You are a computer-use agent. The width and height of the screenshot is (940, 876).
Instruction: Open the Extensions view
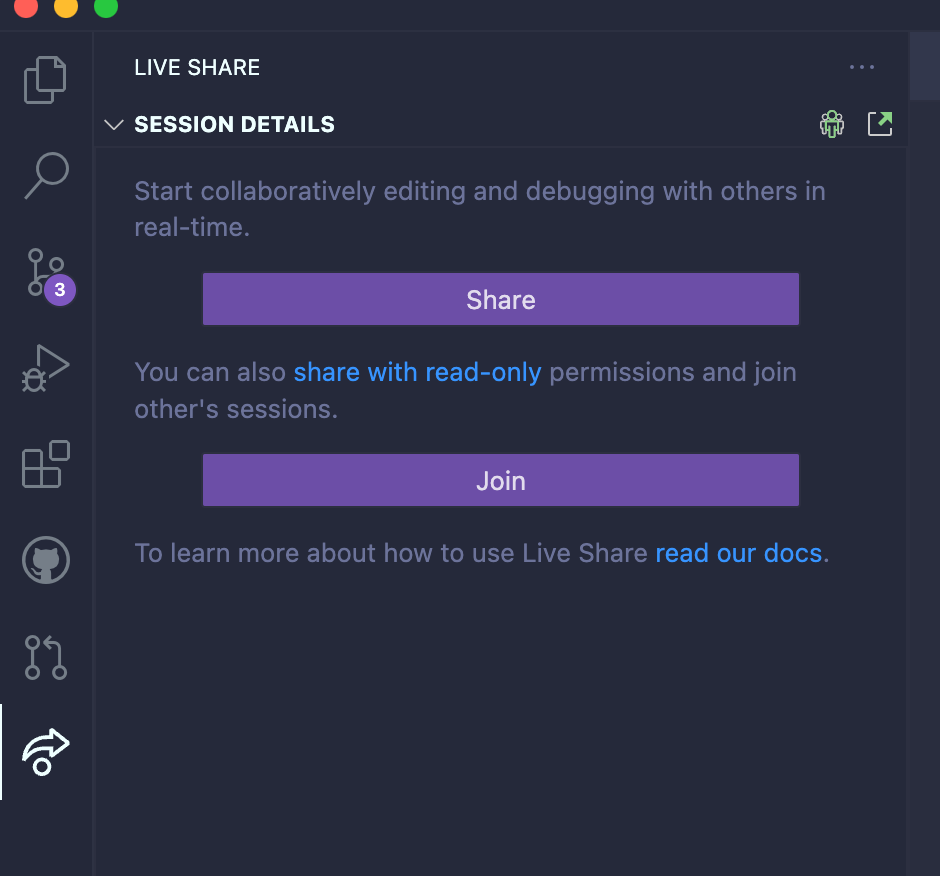point(45,464)
